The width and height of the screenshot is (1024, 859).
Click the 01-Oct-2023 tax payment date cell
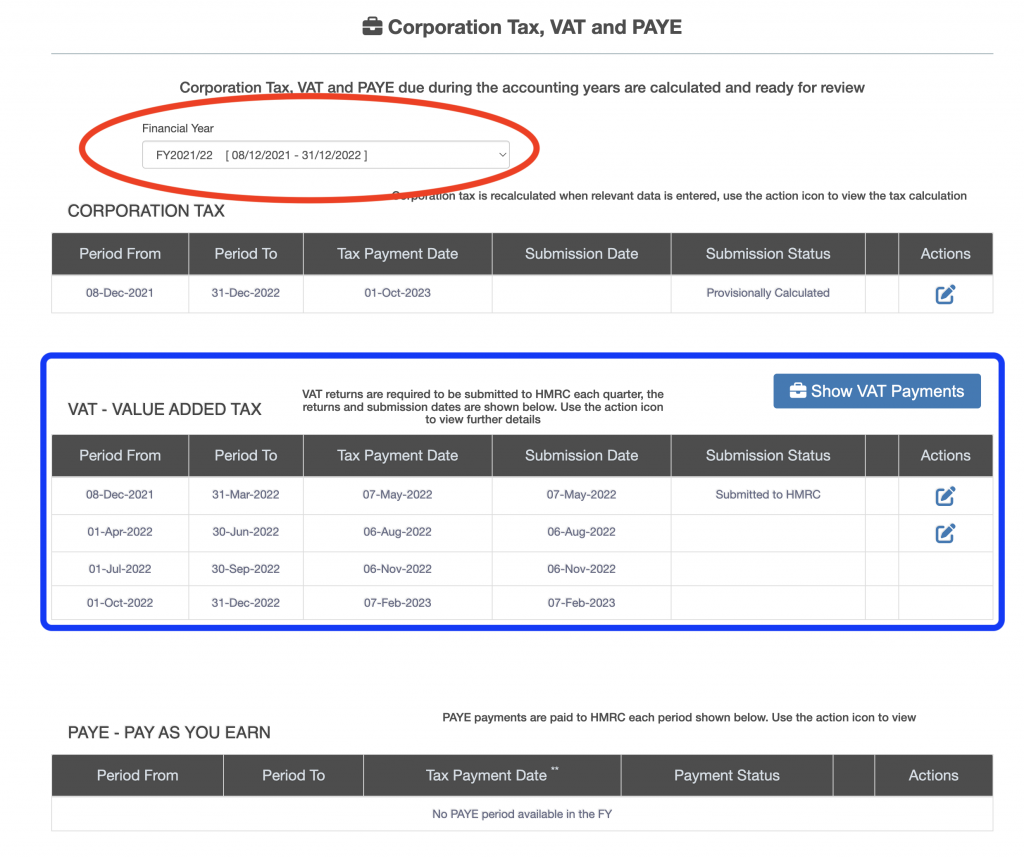coord(397,293)
